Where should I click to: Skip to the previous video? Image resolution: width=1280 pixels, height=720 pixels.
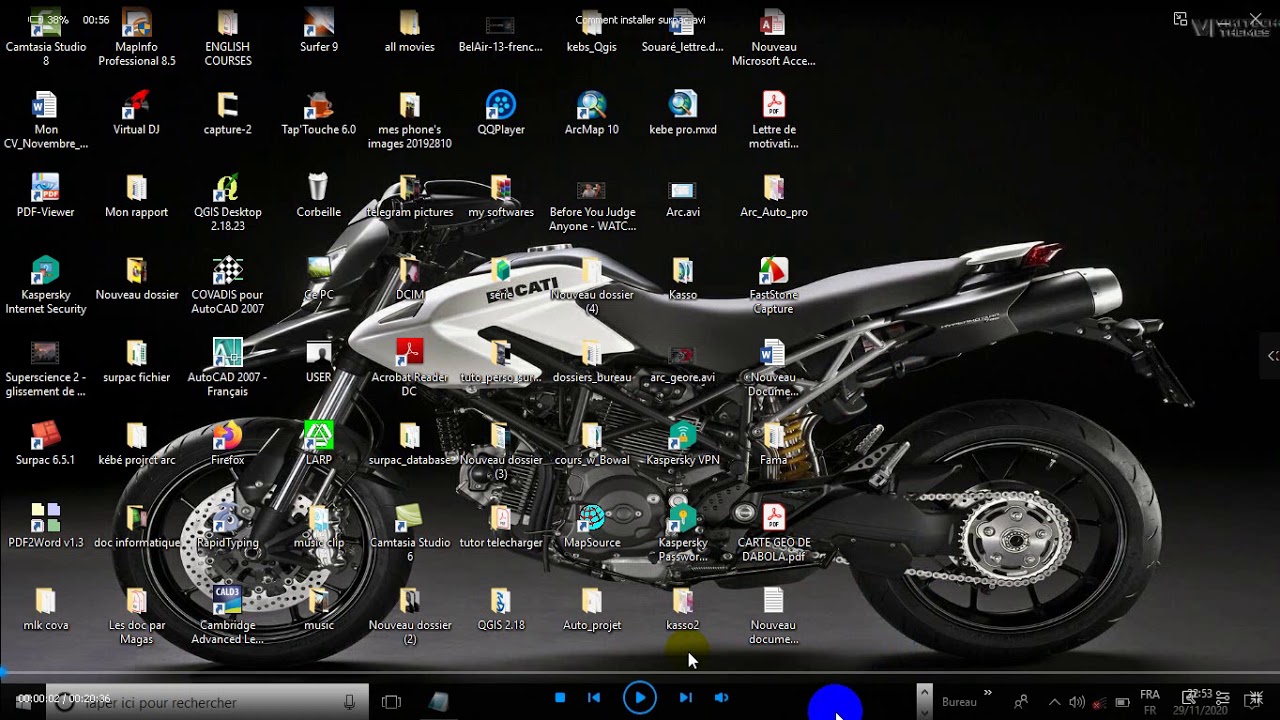[x=594, y=698]
